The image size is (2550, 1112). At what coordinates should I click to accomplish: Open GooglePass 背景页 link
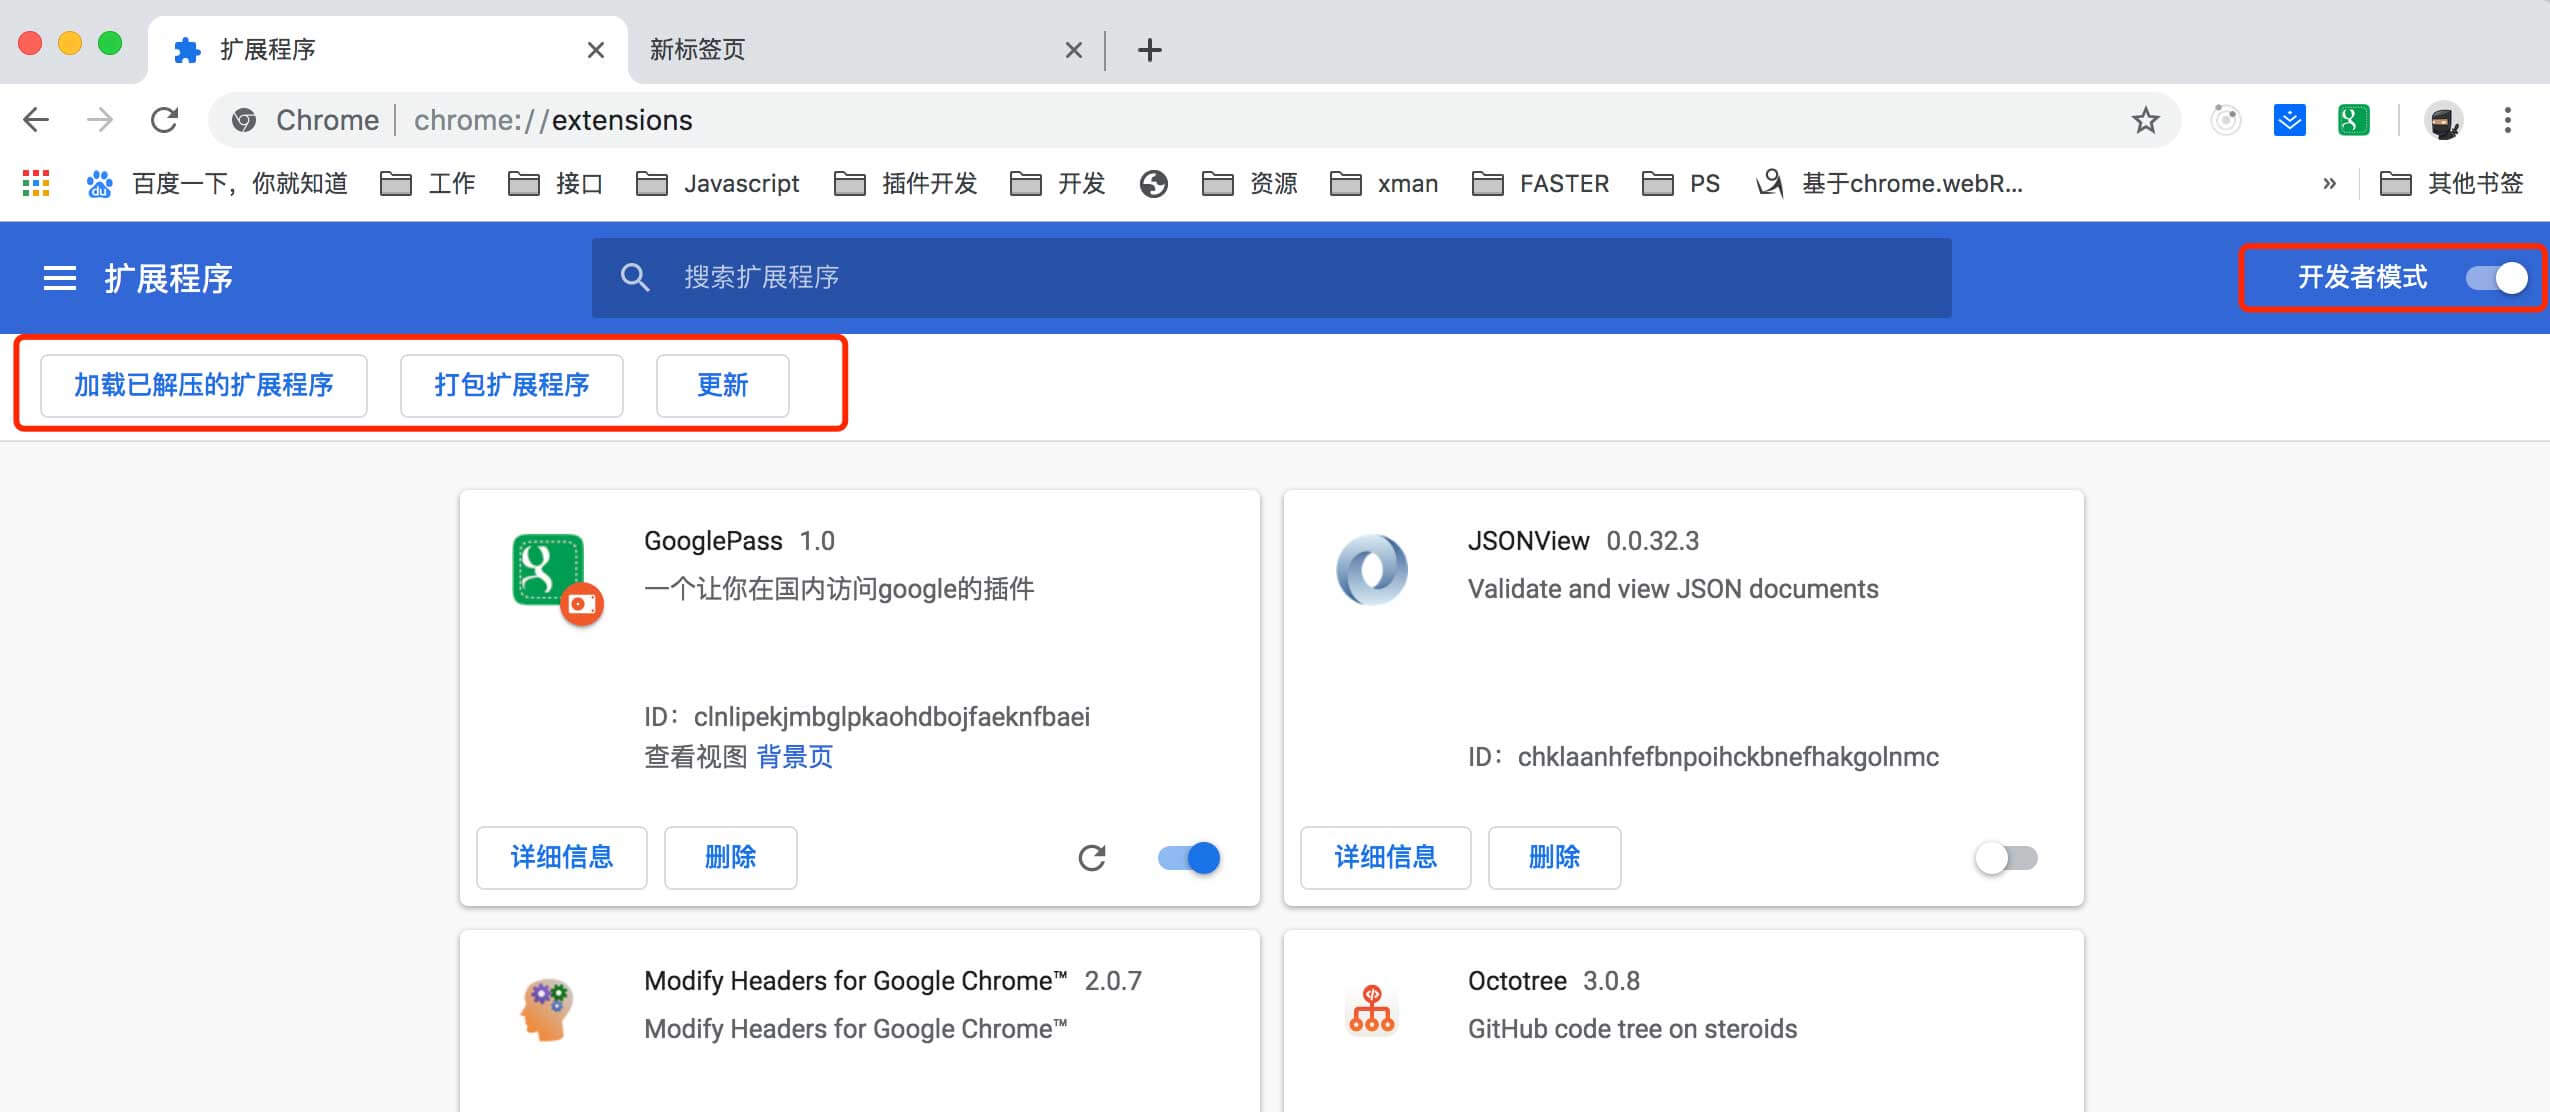click(795, 757)
